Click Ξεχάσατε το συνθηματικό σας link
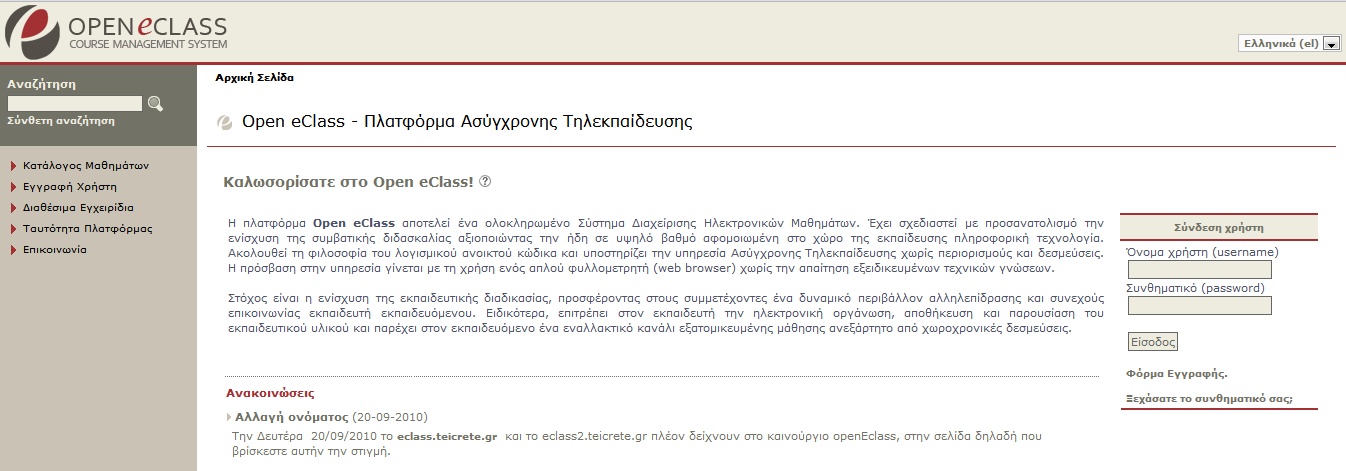 pyautogui.click(x=1209, y=398)
